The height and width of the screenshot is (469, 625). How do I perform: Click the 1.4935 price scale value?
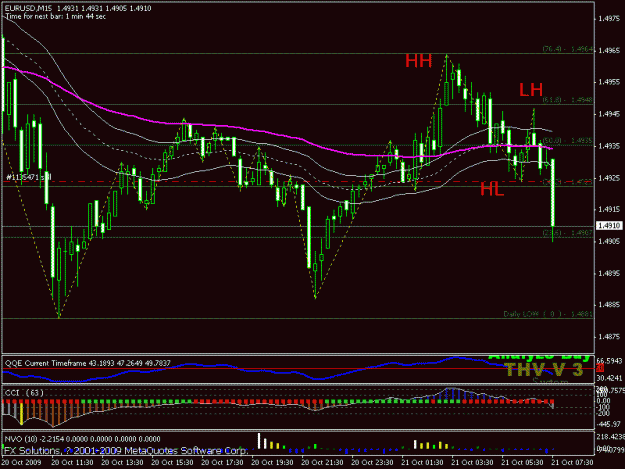point(609,146)
